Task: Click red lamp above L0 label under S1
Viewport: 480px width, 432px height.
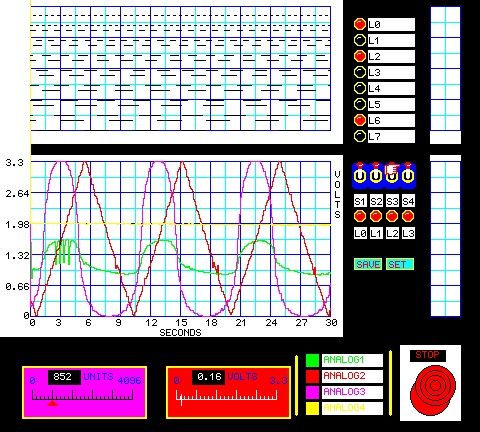Action: (x=360, y=216)
